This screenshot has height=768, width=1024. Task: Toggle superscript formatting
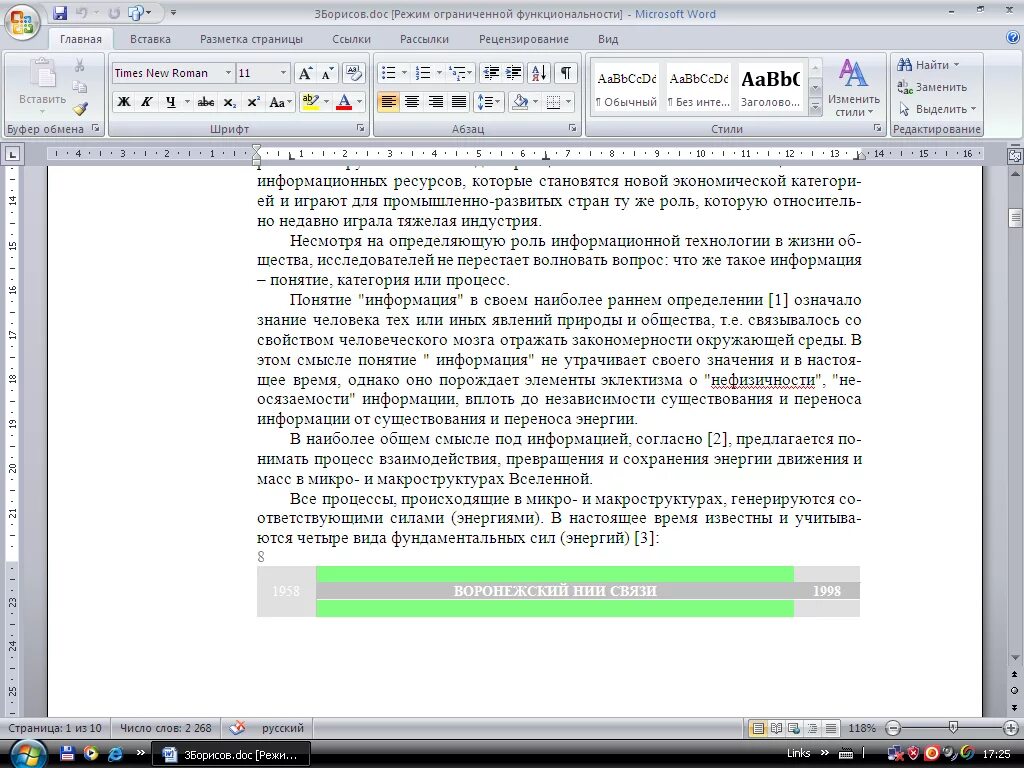tap(253, 102)
